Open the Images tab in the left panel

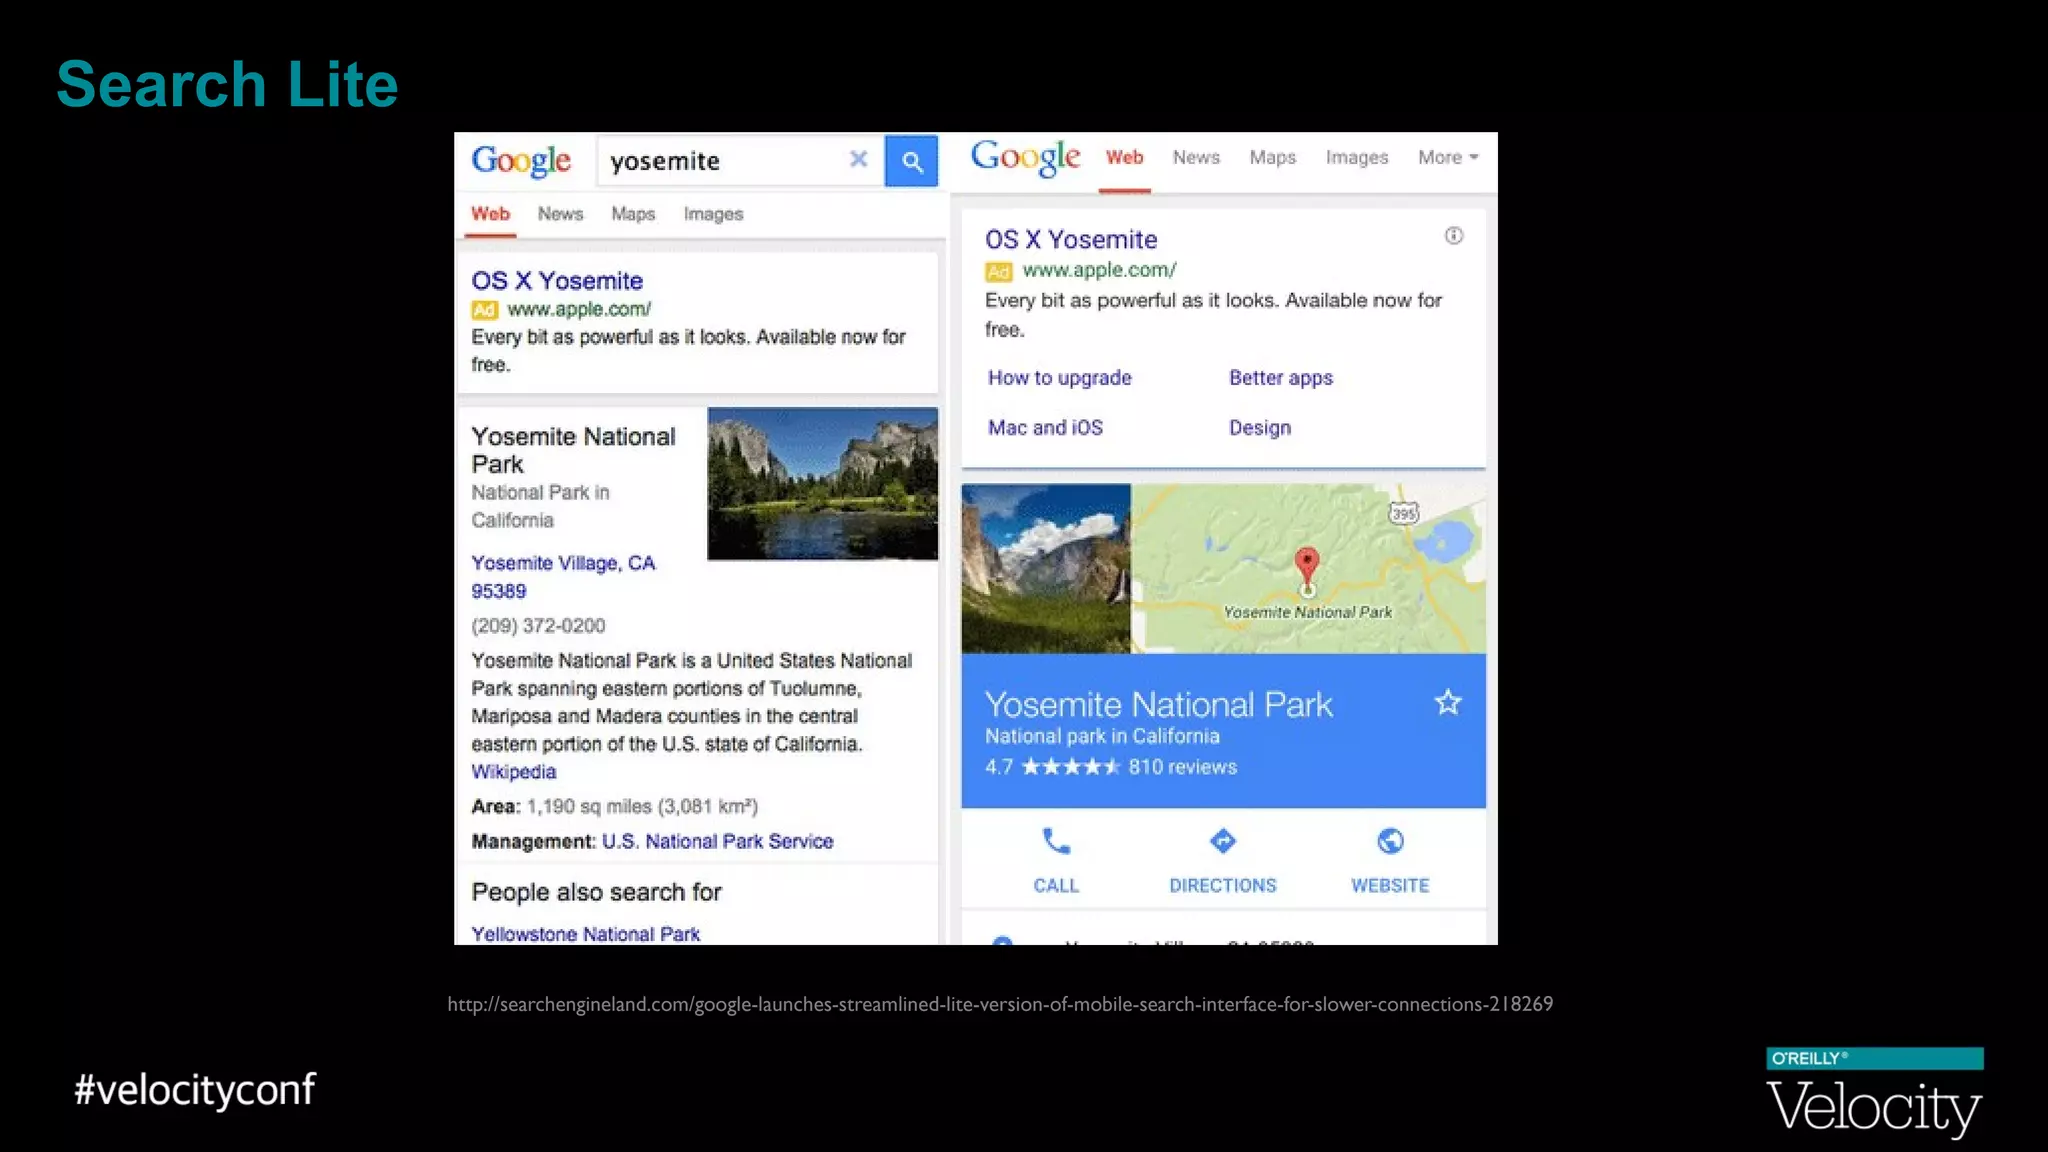pos(713,214)
